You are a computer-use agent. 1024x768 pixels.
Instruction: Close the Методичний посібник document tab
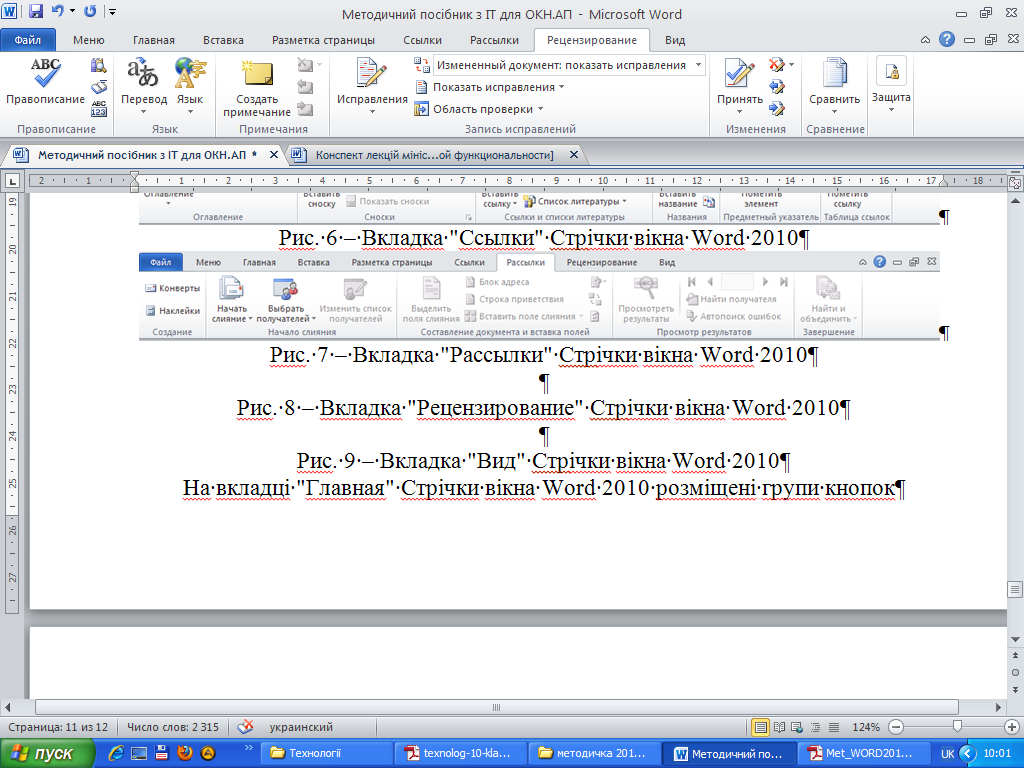[x=274, y=155]
